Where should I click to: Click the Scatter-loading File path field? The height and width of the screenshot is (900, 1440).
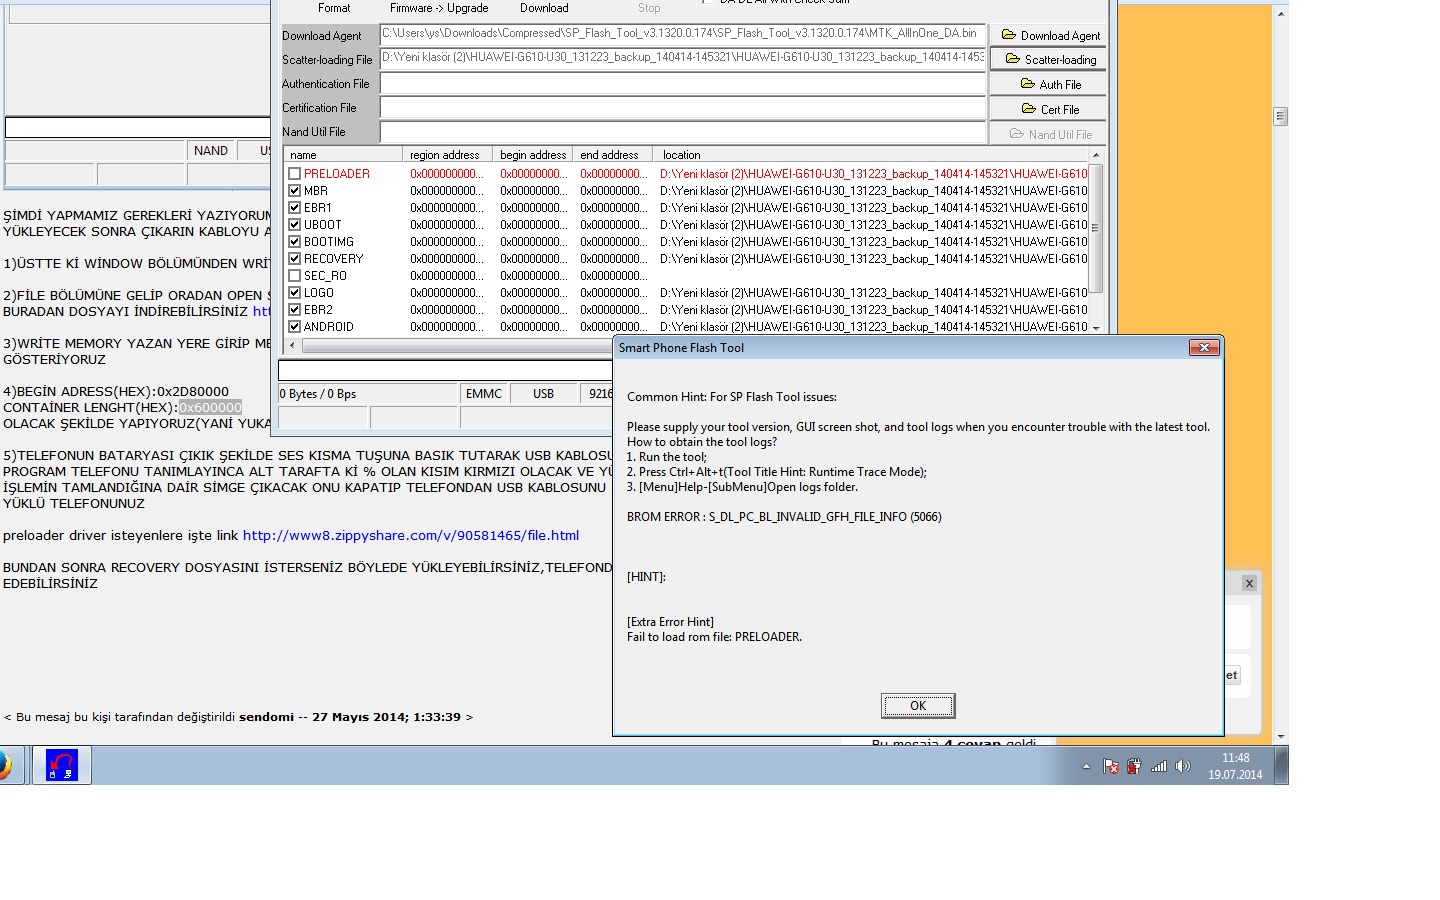[682, 59]
